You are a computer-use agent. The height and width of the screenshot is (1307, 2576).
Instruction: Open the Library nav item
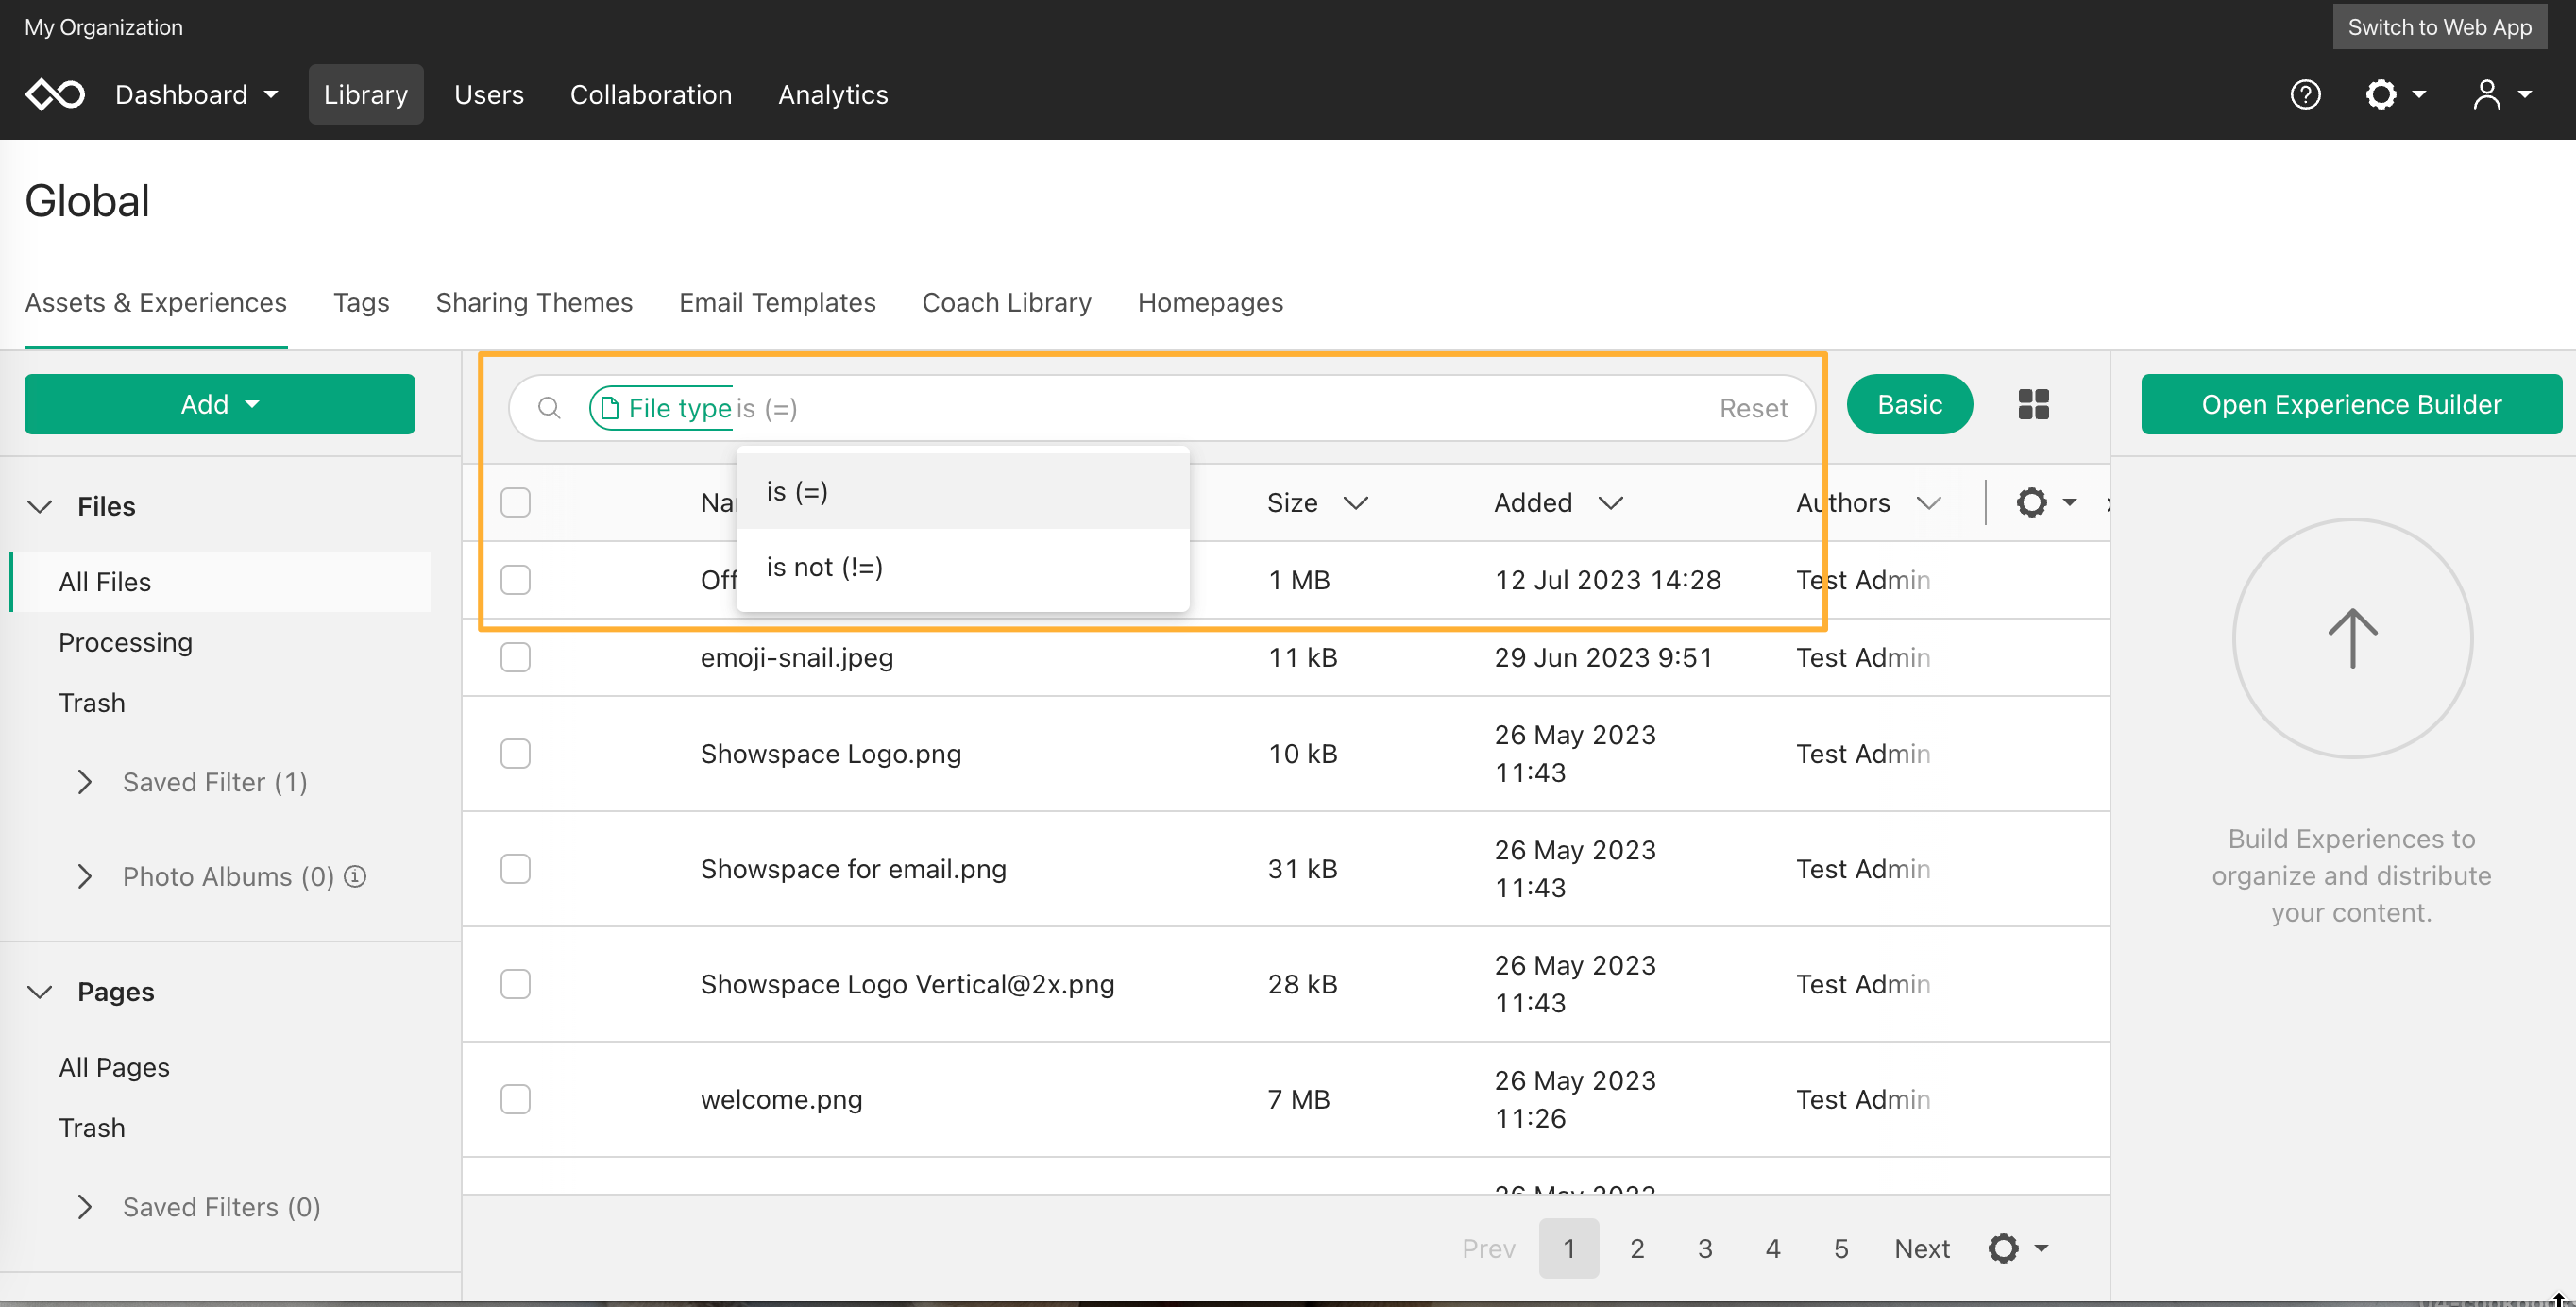[365, 94]
